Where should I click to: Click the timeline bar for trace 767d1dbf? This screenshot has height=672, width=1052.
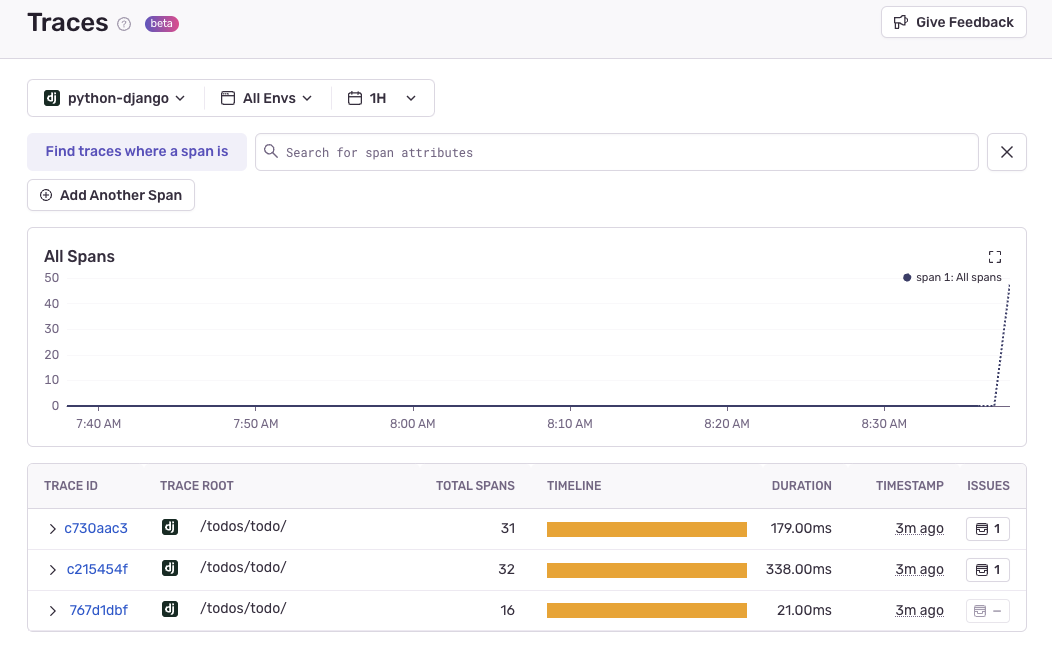647,610
